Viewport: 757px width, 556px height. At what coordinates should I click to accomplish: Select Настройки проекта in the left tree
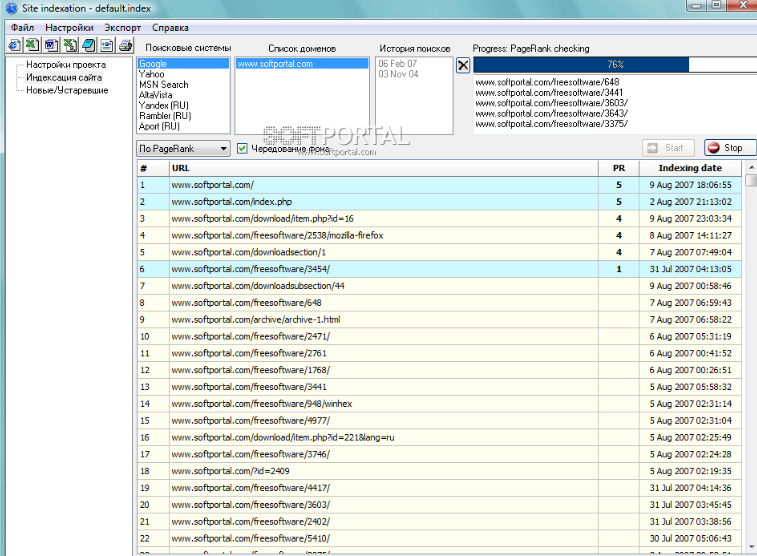click(66, 65)
